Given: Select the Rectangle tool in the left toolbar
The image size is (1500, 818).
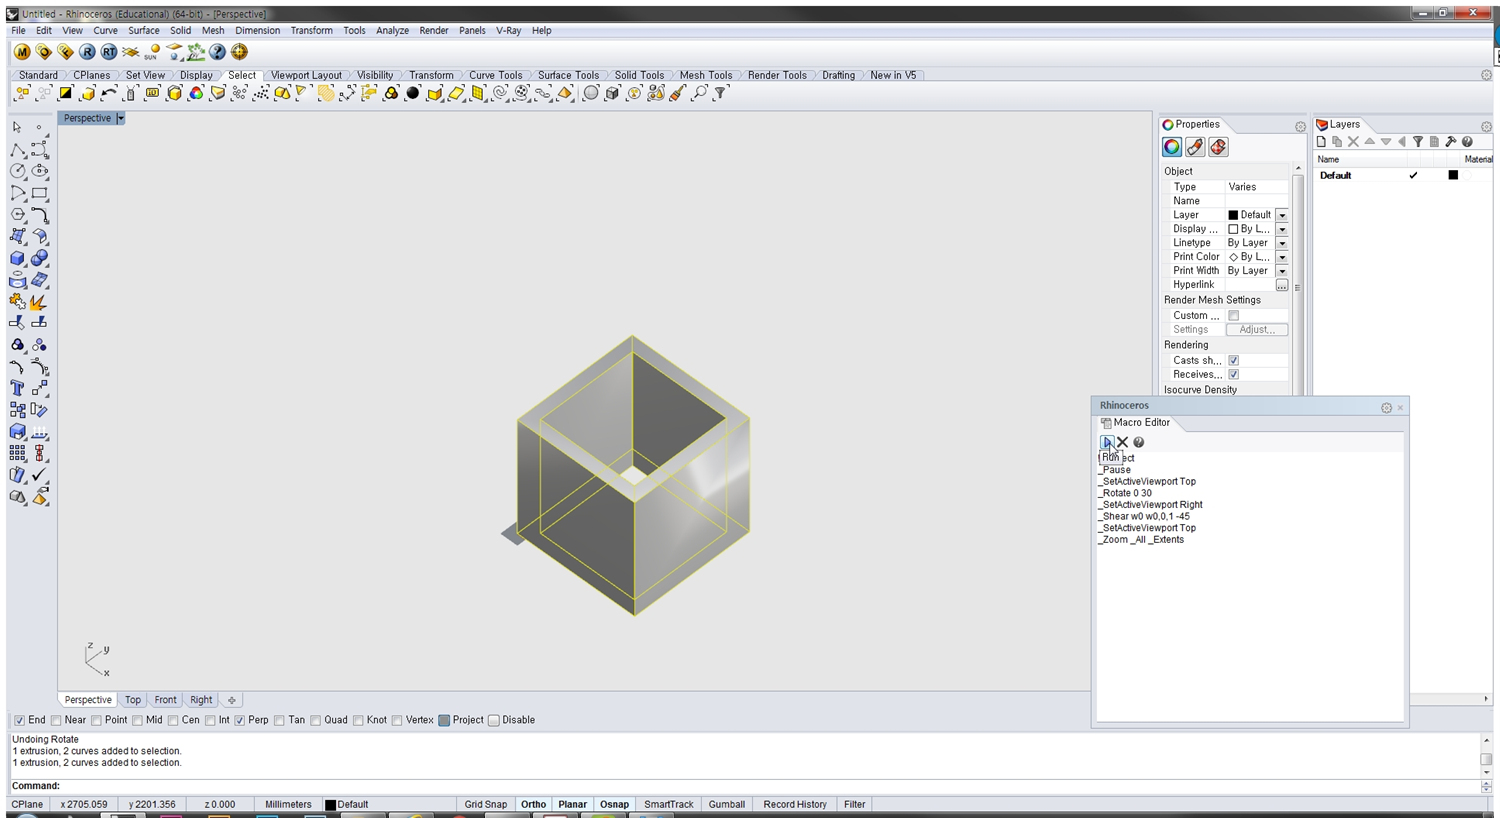Looking at the screenshot, I should (x=40, y=193).
